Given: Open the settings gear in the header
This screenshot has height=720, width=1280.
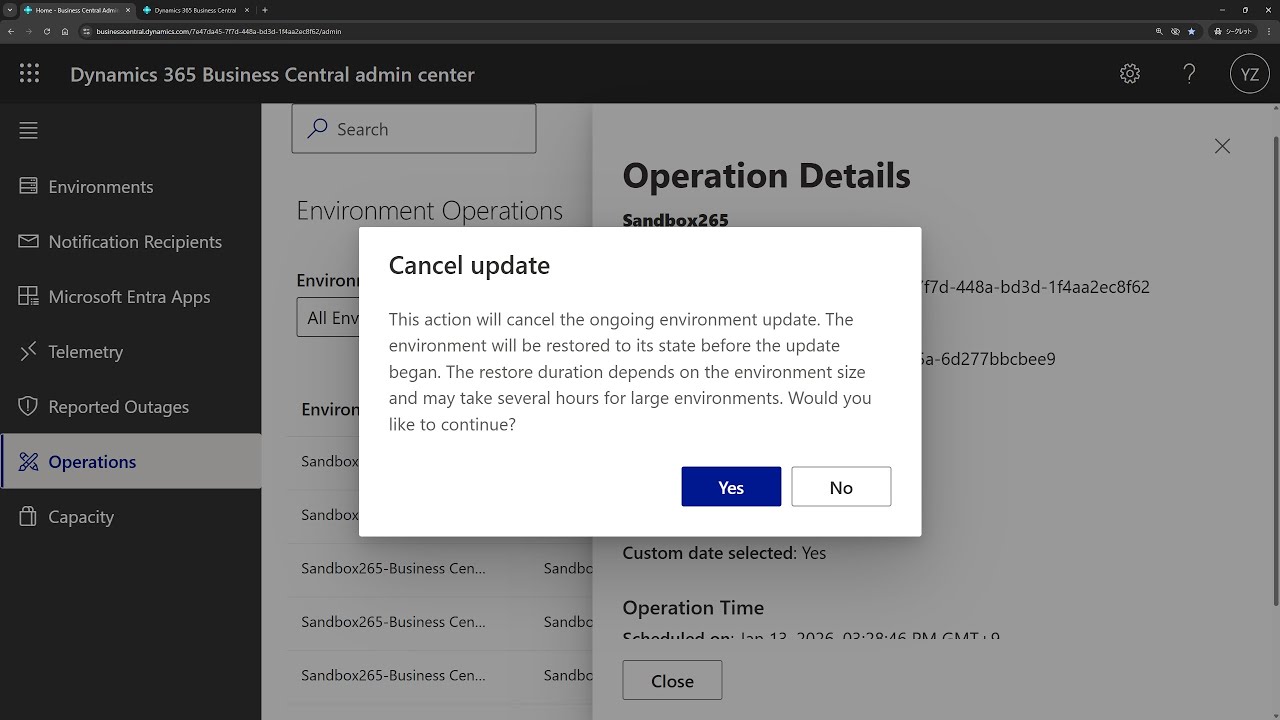Looking at the screenshot, I should coord(1130,74).
